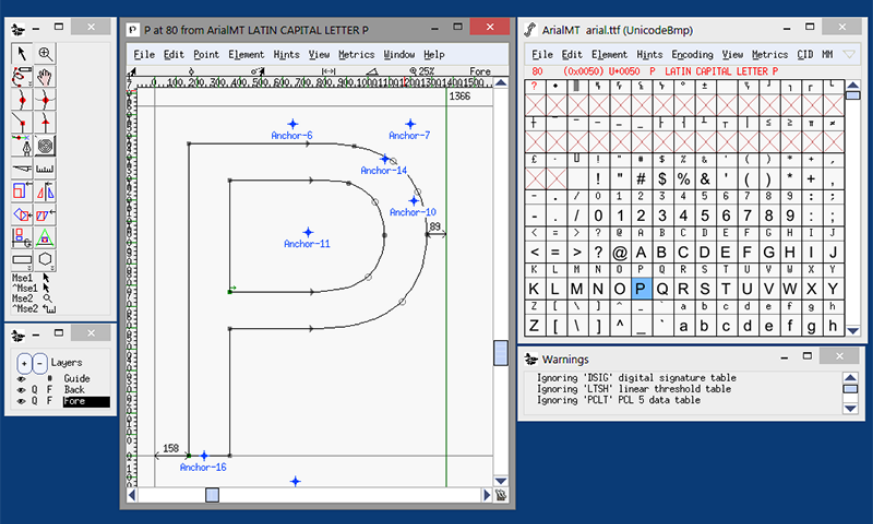Open MM menu in font view

[827, 55]
